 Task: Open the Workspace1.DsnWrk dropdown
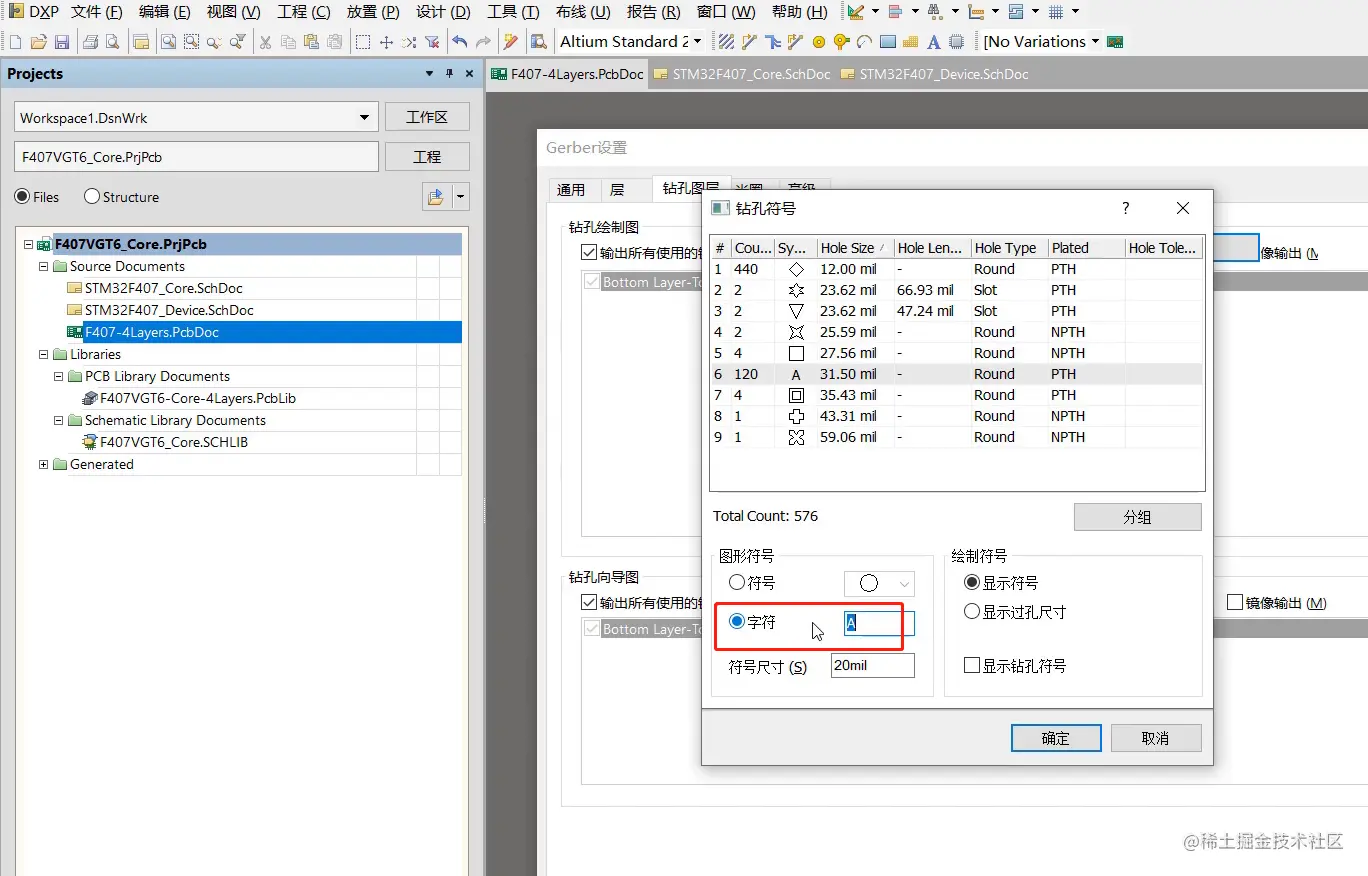coord(364,118)
